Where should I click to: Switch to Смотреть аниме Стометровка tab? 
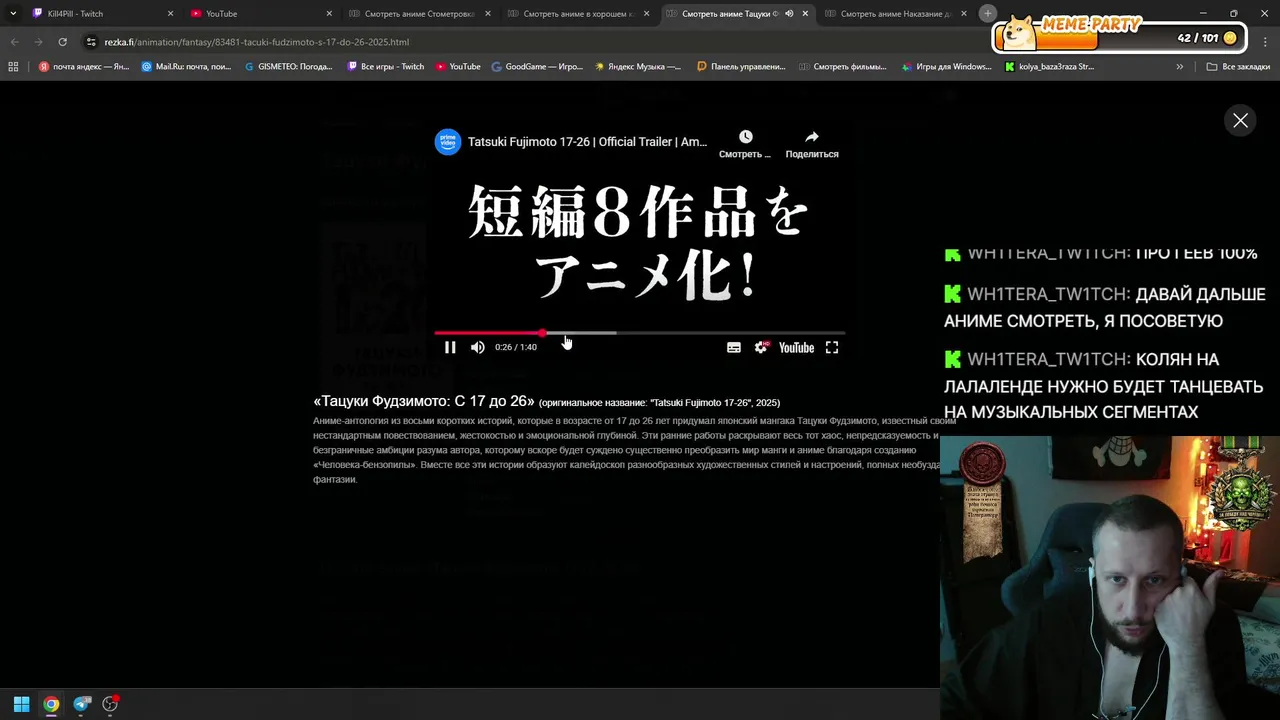418,14
